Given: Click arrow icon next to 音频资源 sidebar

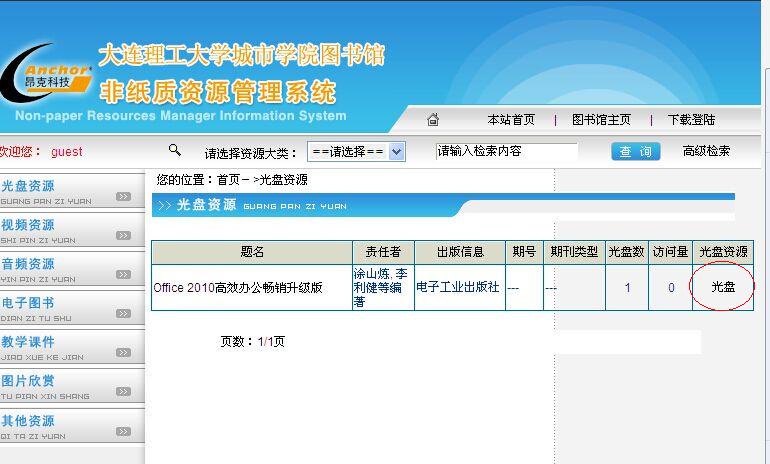Looking at the screenshot, I should point(124,275).
